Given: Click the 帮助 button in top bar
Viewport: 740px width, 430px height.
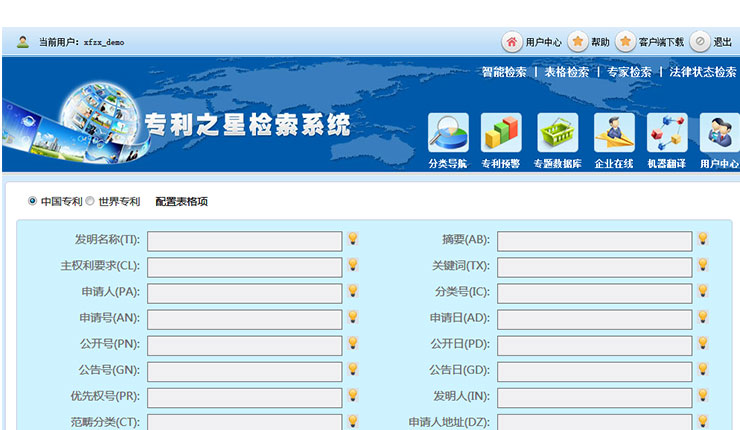Looking at the screenshot, I should click(589, 42).
